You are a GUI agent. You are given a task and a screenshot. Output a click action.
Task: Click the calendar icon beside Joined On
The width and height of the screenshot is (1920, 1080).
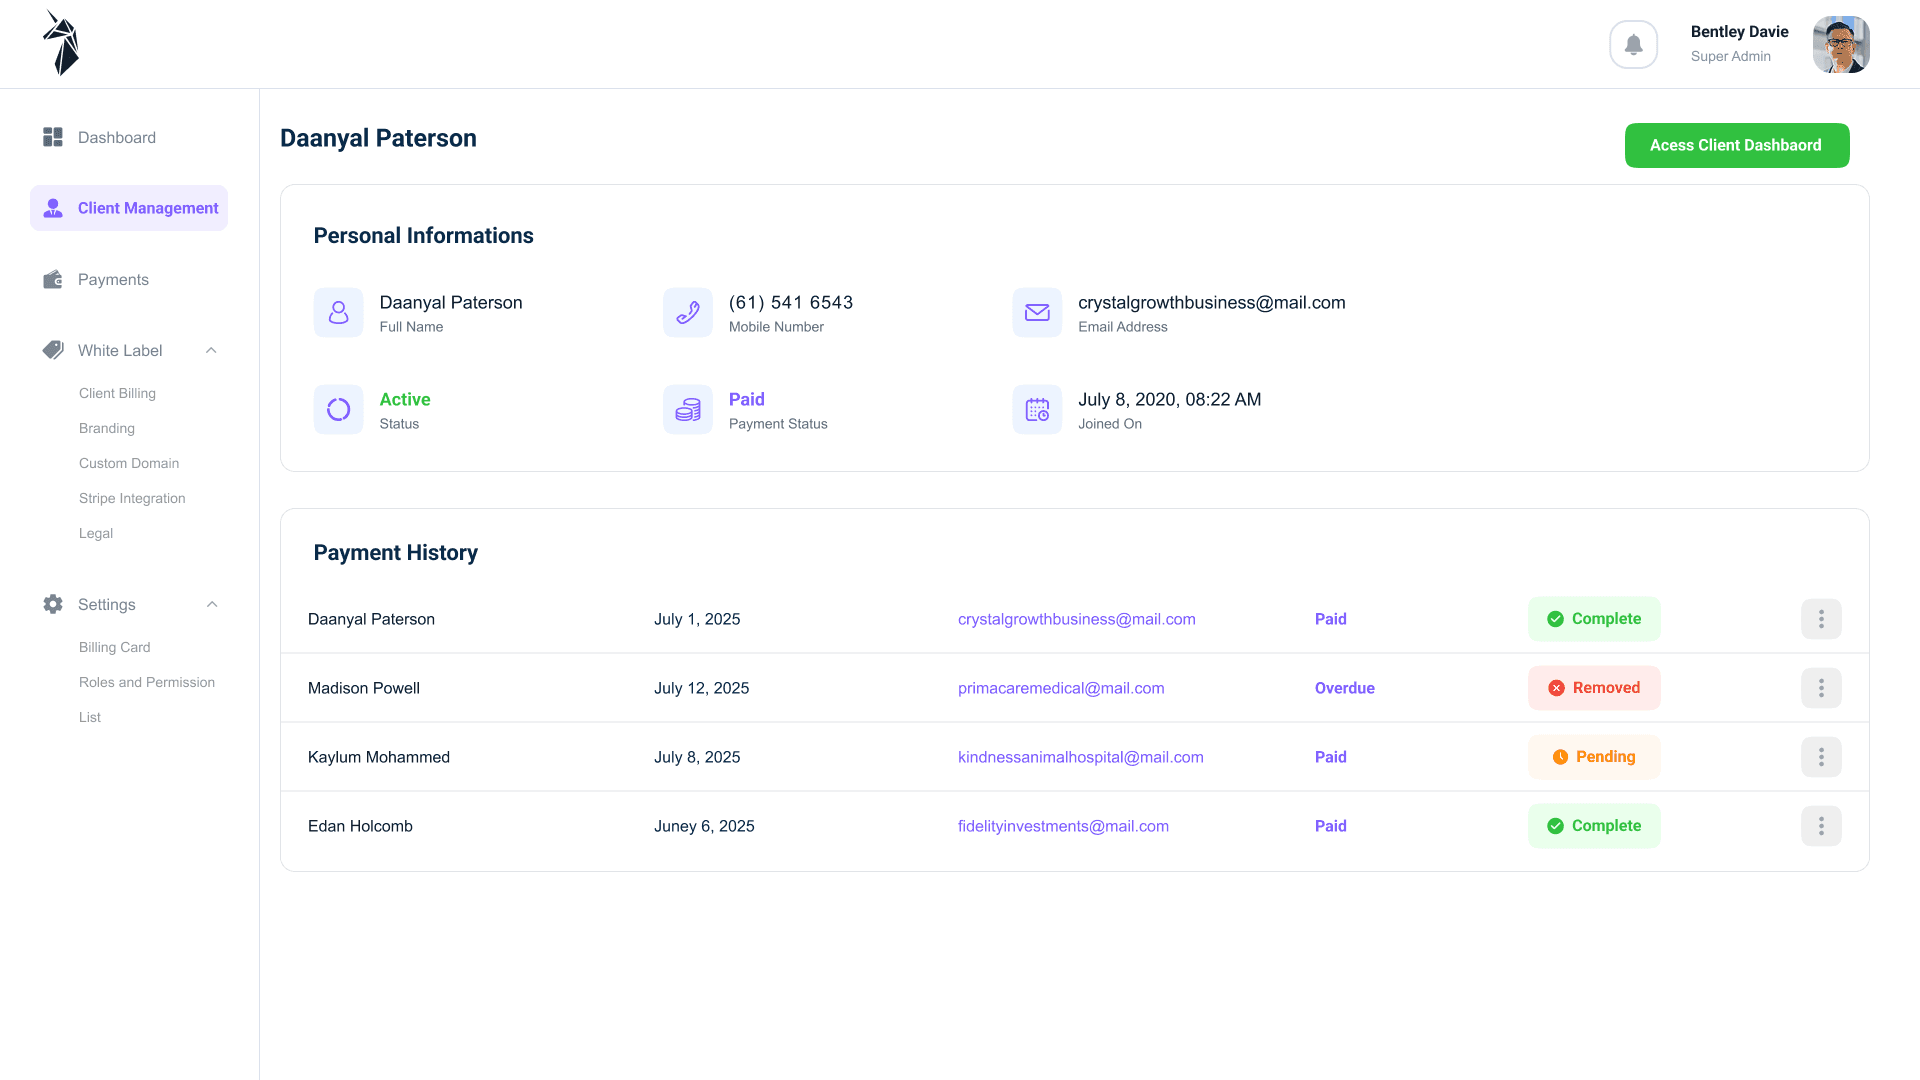(1037, 410)
